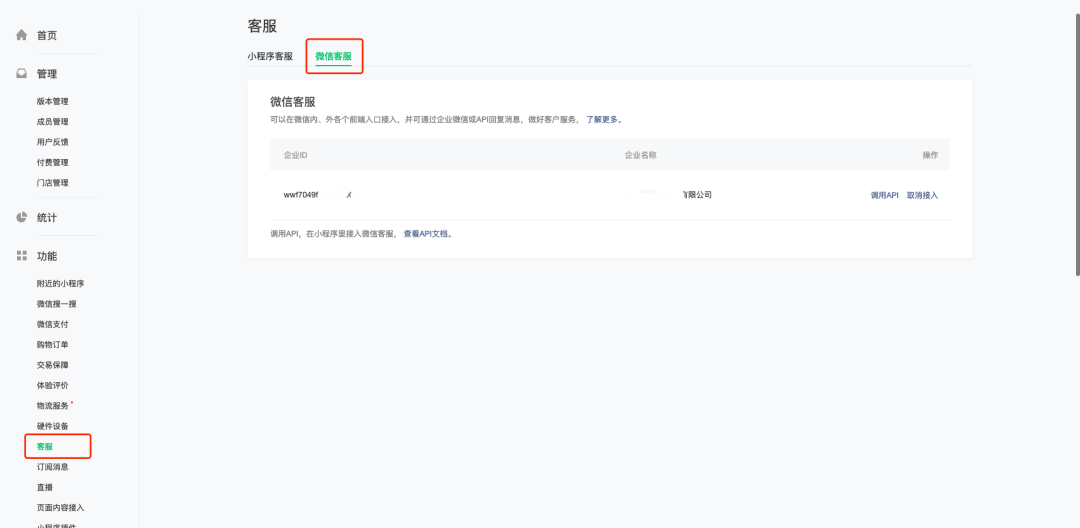Image resolution: width=1080 pixels, height=528 pixels.
Task: Select 微信支付 in the 功能 menu
Action: coord(52,324)
